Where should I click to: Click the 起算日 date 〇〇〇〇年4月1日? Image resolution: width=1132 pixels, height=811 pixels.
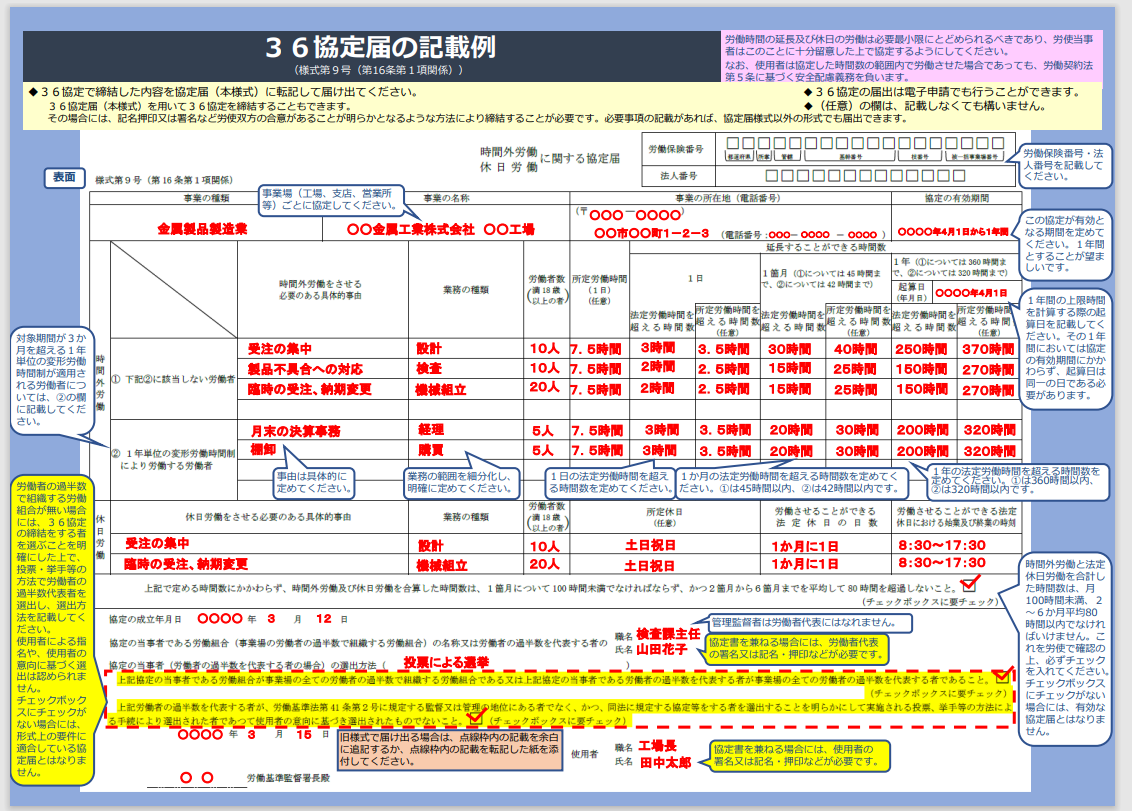click(x=971, y=292)
